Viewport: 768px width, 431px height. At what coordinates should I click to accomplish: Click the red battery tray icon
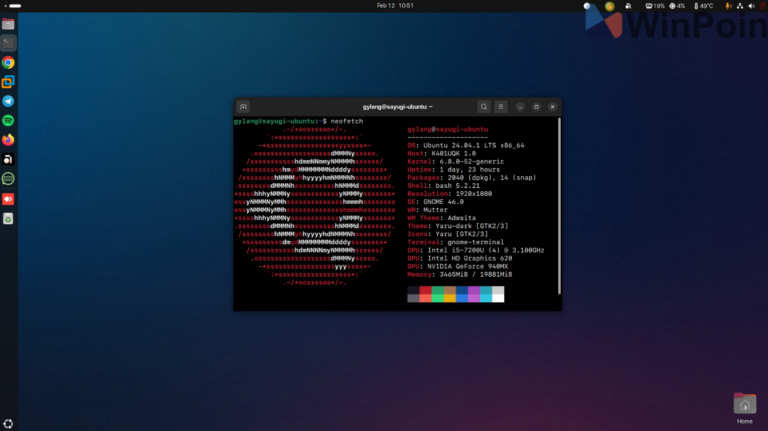[x=763, y=6]
